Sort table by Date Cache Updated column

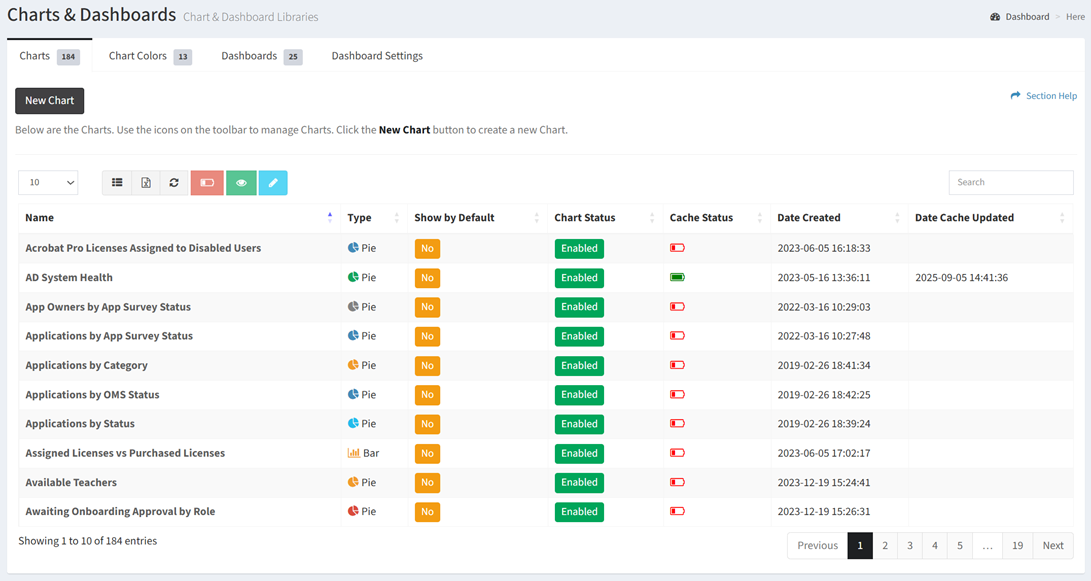coord(990,218)
